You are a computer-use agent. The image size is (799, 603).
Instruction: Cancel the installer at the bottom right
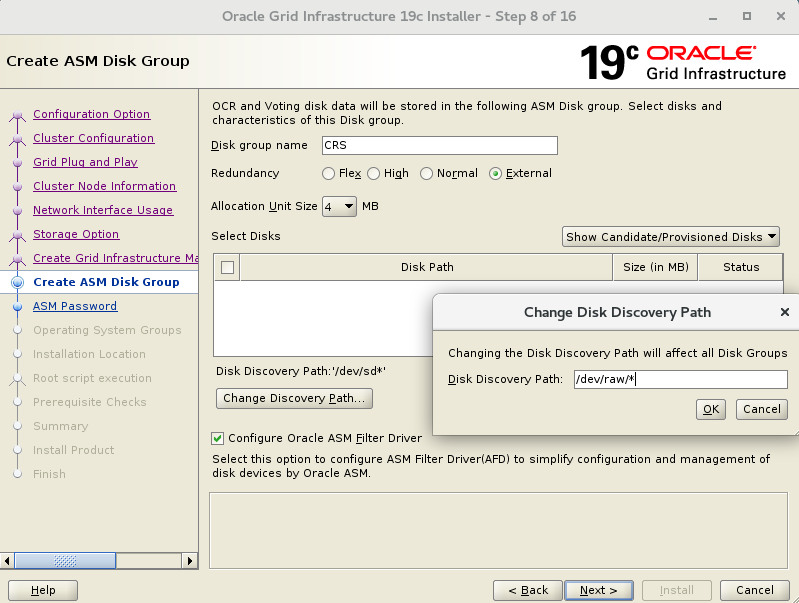pos(754,590)
